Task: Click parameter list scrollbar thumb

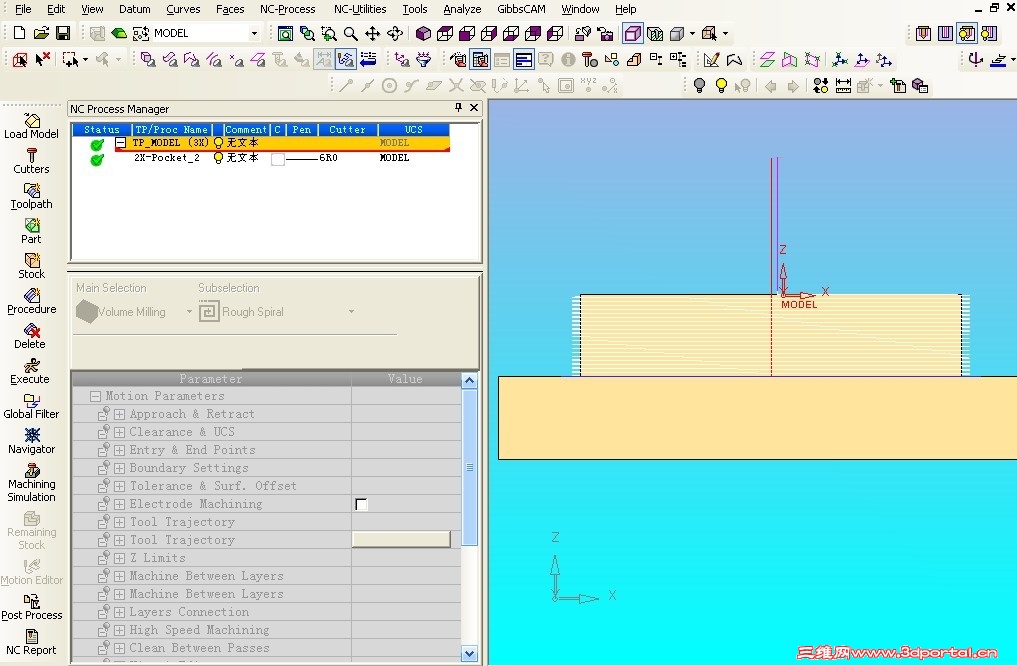Action: [470, 467]
